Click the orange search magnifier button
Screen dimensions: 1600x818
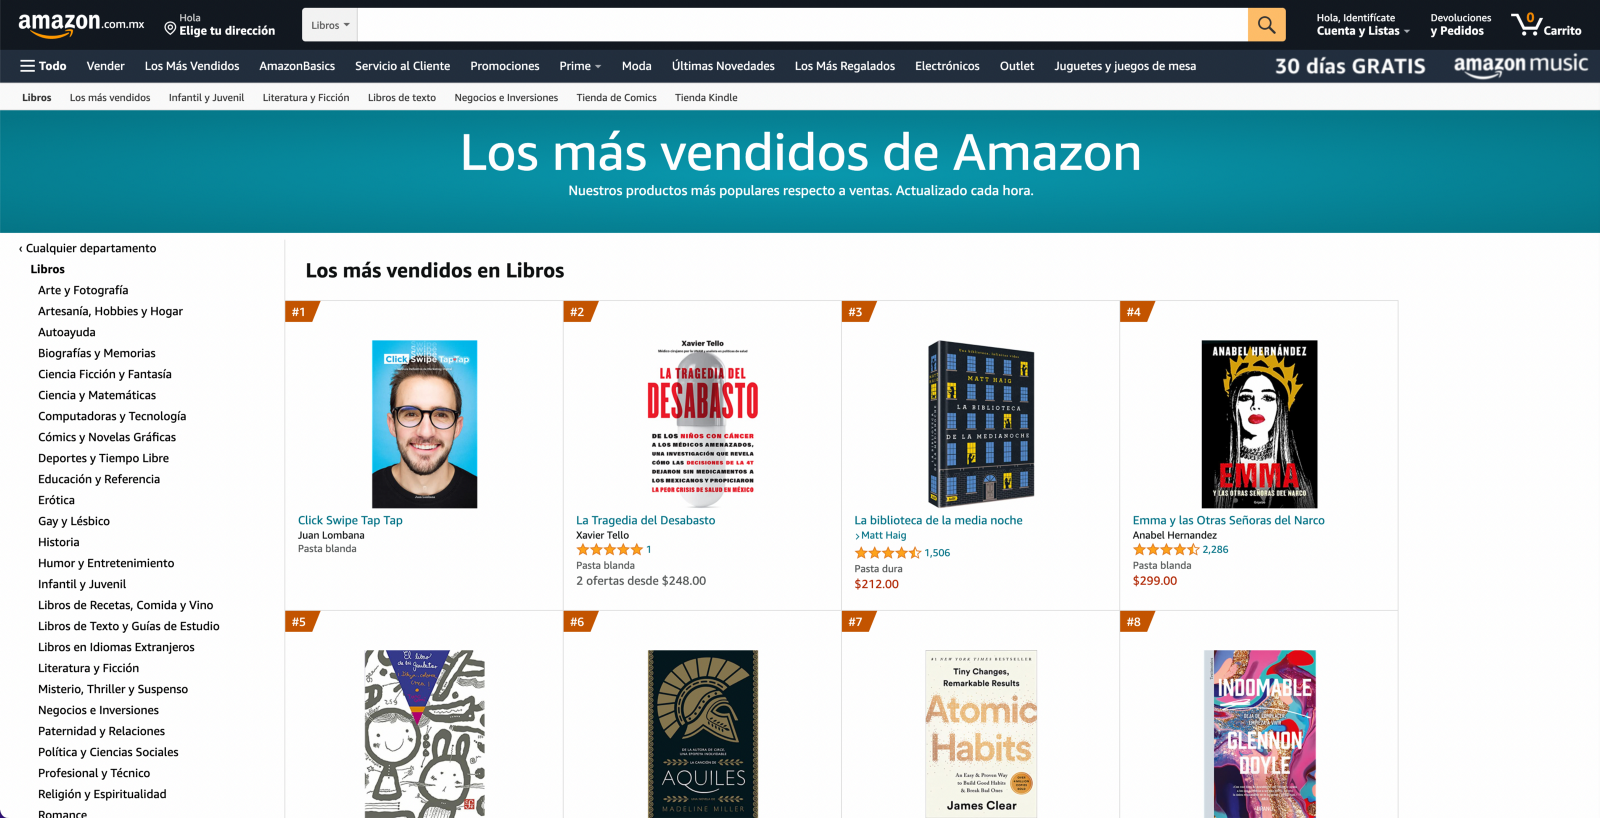pos(1266,25)
